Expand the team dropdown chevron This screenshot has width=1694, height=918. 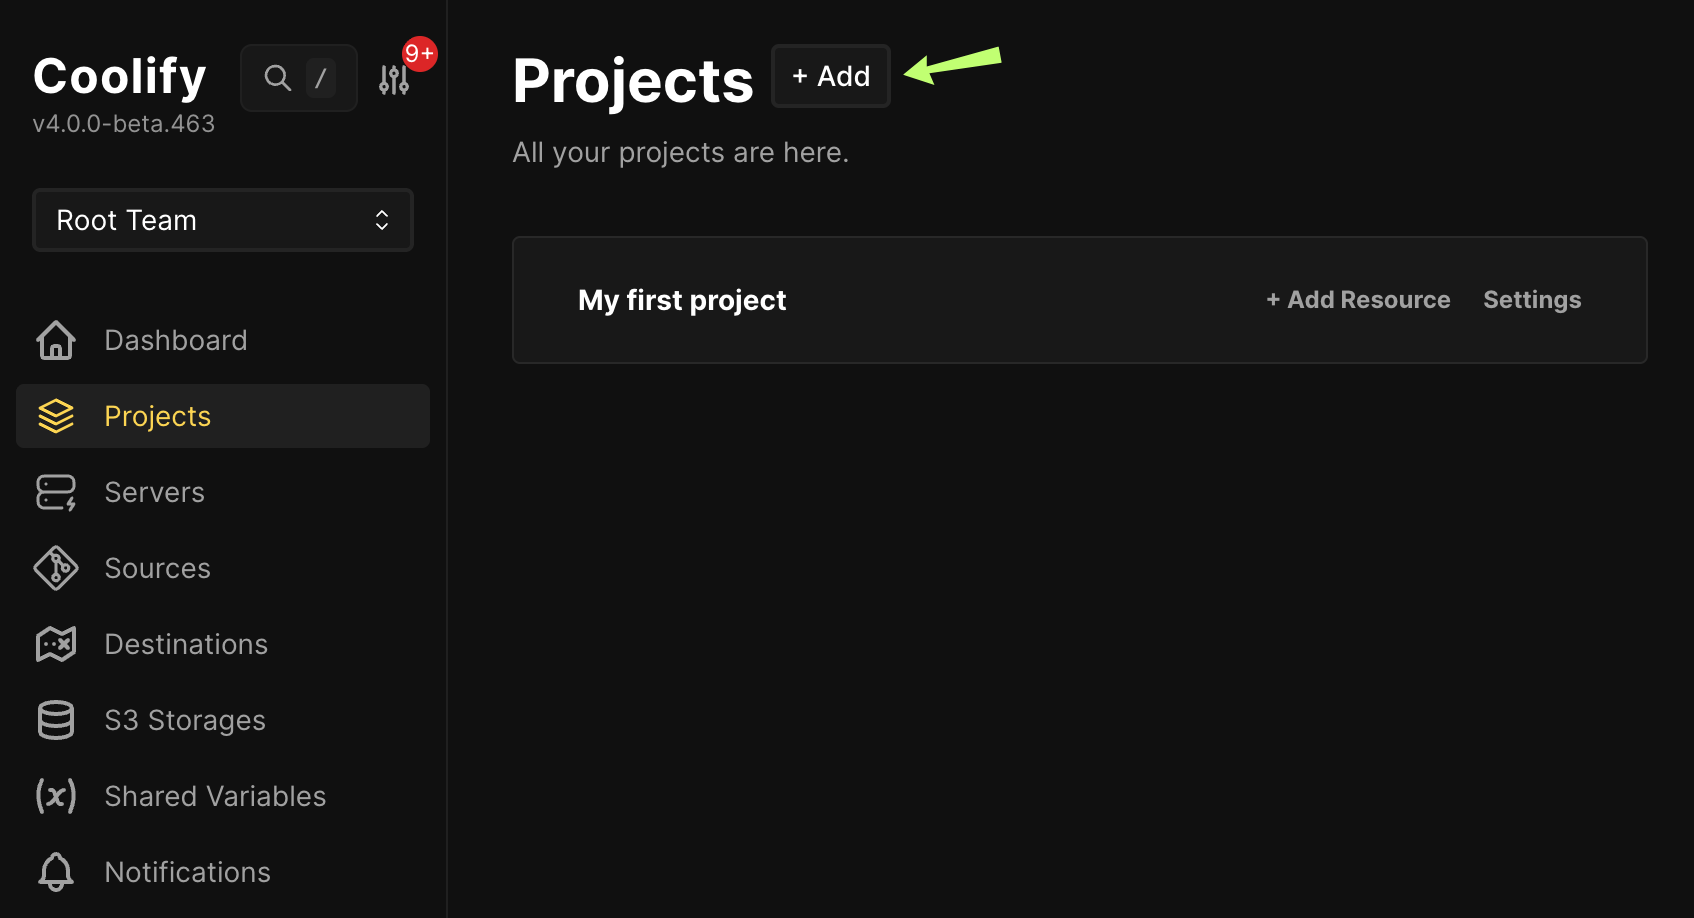[381, 220]
